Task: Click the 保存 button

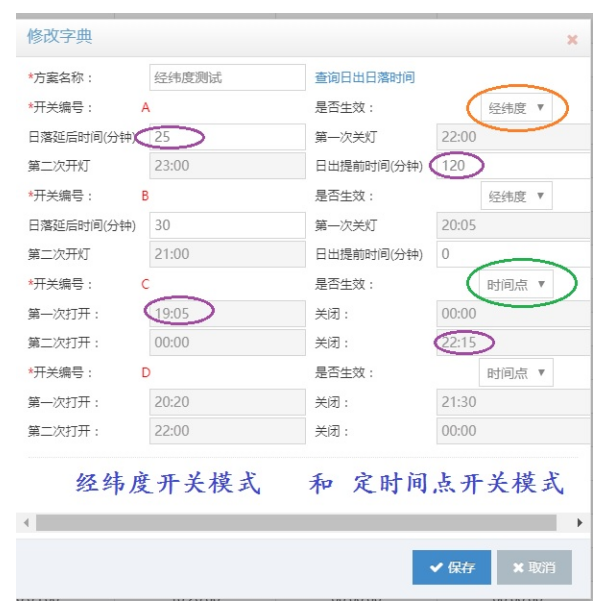Action: (451, 567)
